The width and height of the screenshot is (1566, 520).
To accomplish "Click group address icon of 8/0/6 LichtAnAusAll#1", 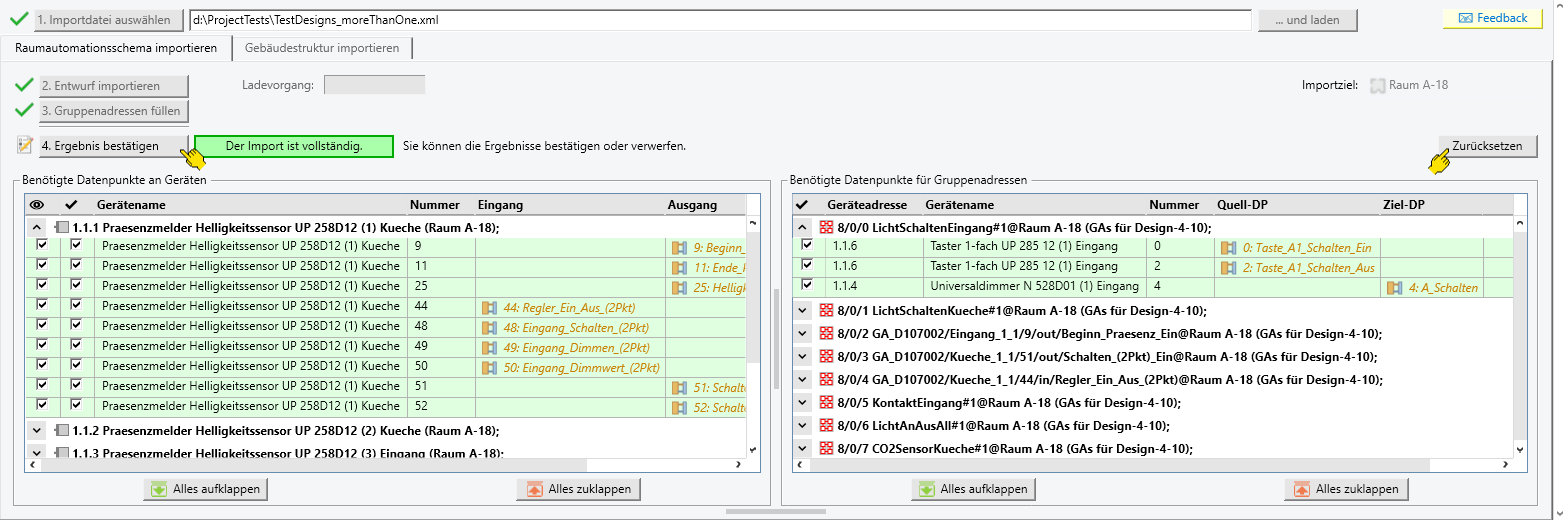I will pyautogui.click(x=826, y=426).
